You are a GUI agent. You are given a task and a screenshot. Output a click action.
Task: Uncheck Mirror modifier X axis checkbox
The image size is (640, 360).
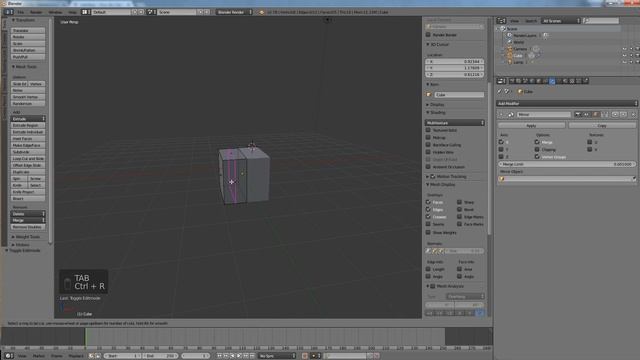[501, 142]
